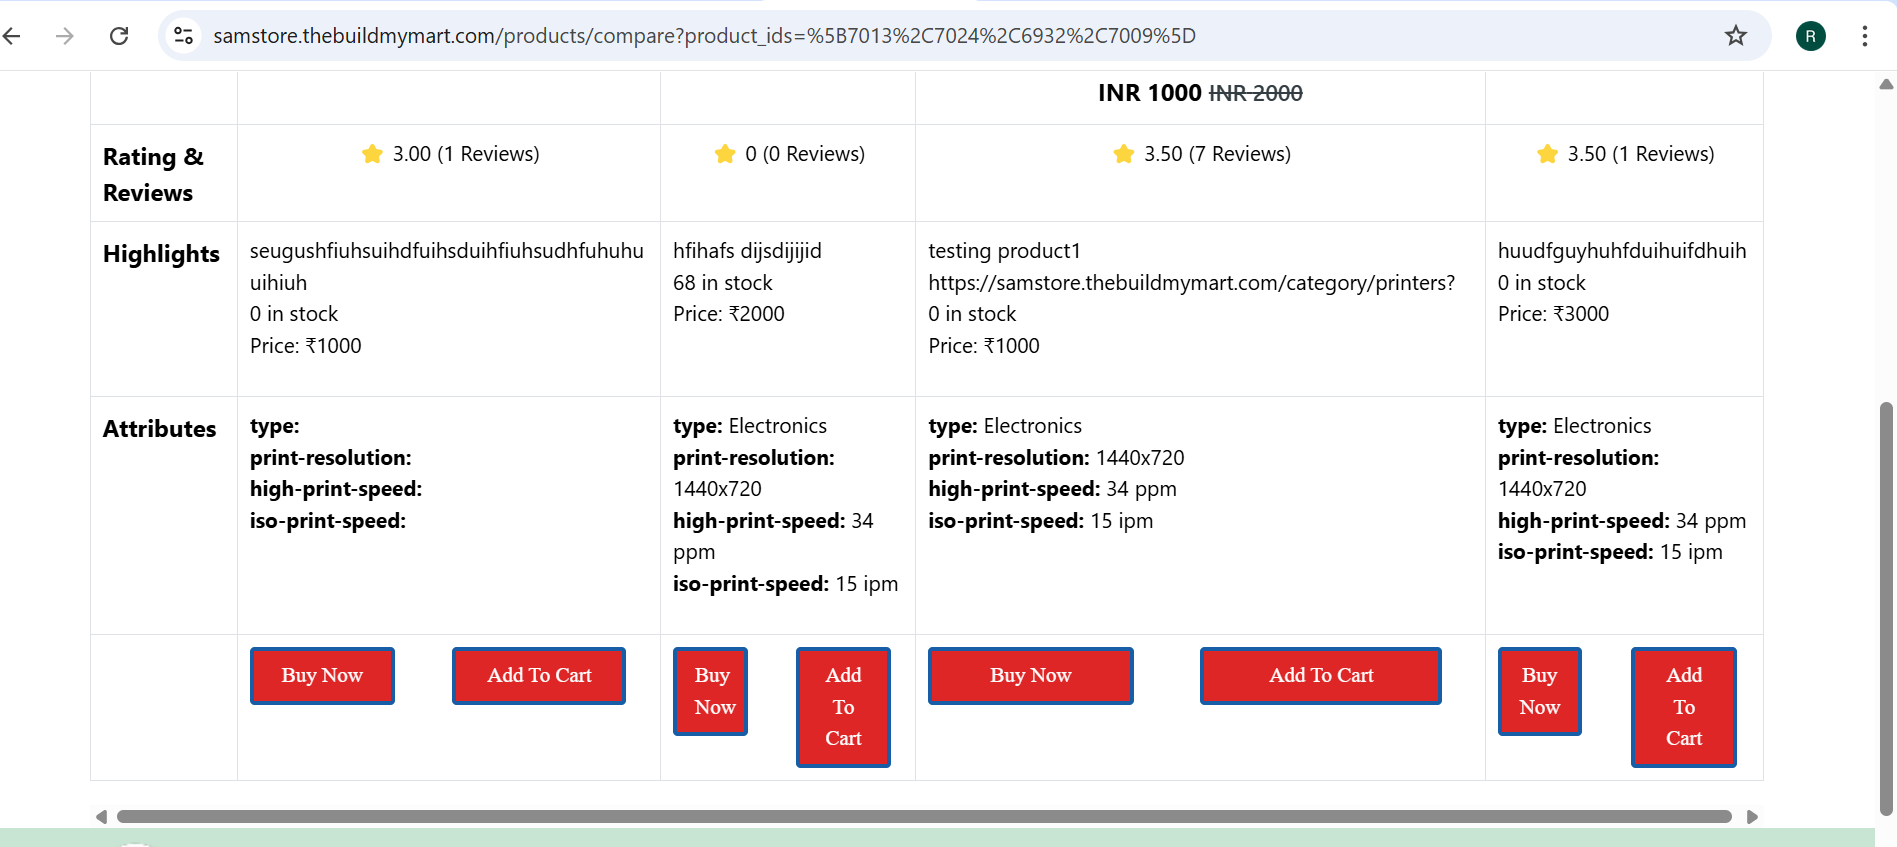Buy Now for testing product1
The height and width of the screenshot is (847, 1897).
tap(1031, 676)
